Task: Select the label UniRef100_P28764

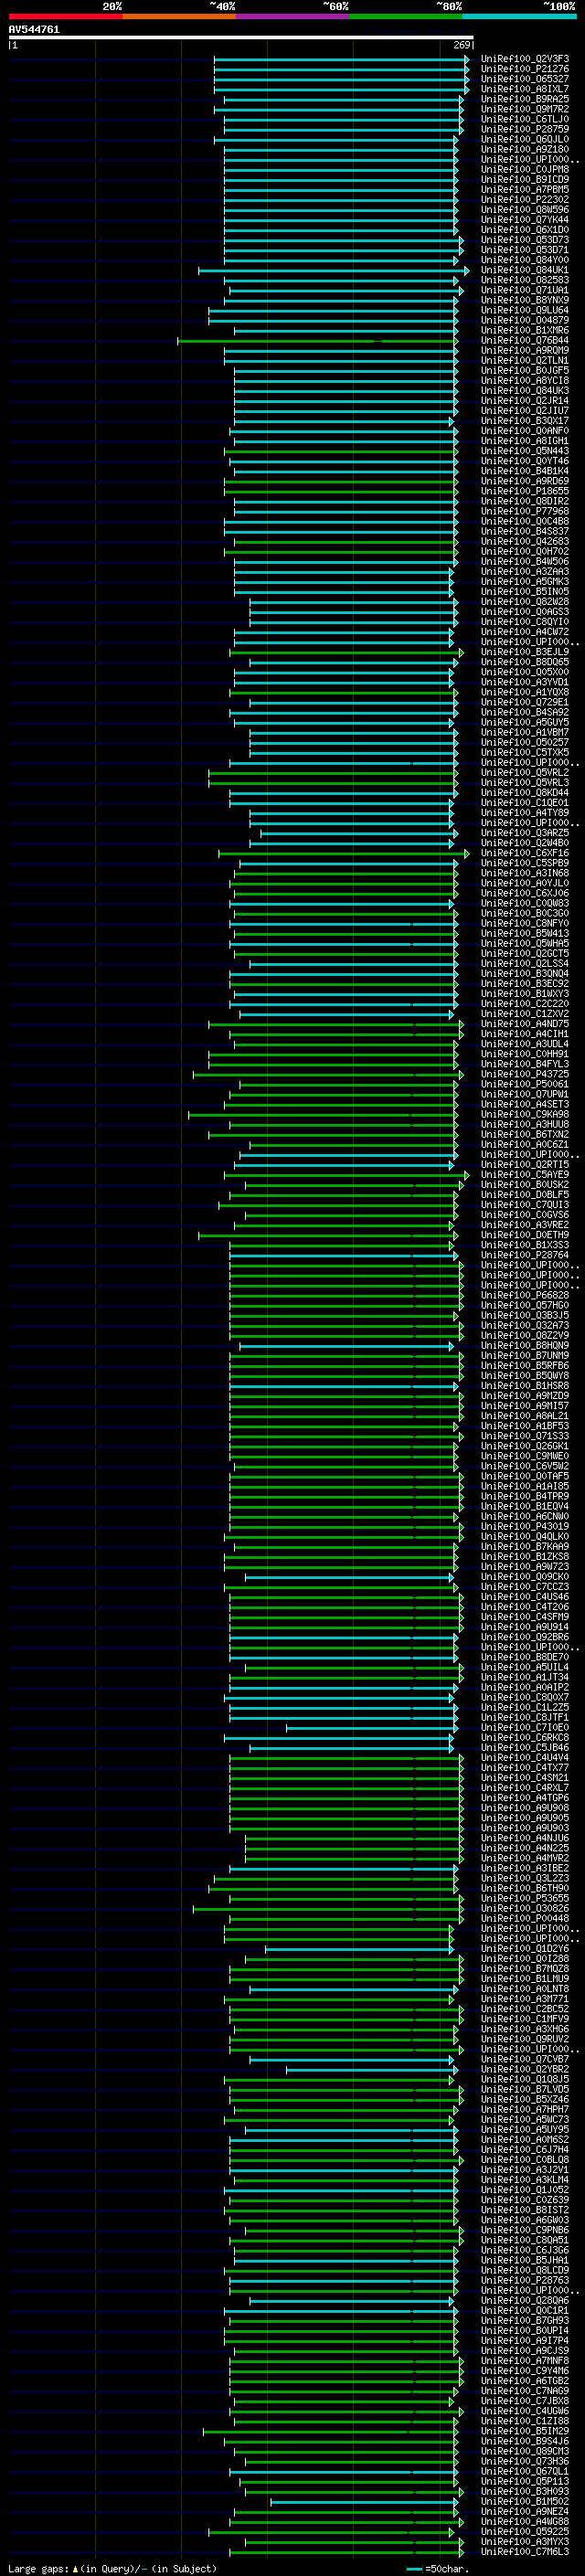Action: pyautogui.click(x=525, y=1255)
